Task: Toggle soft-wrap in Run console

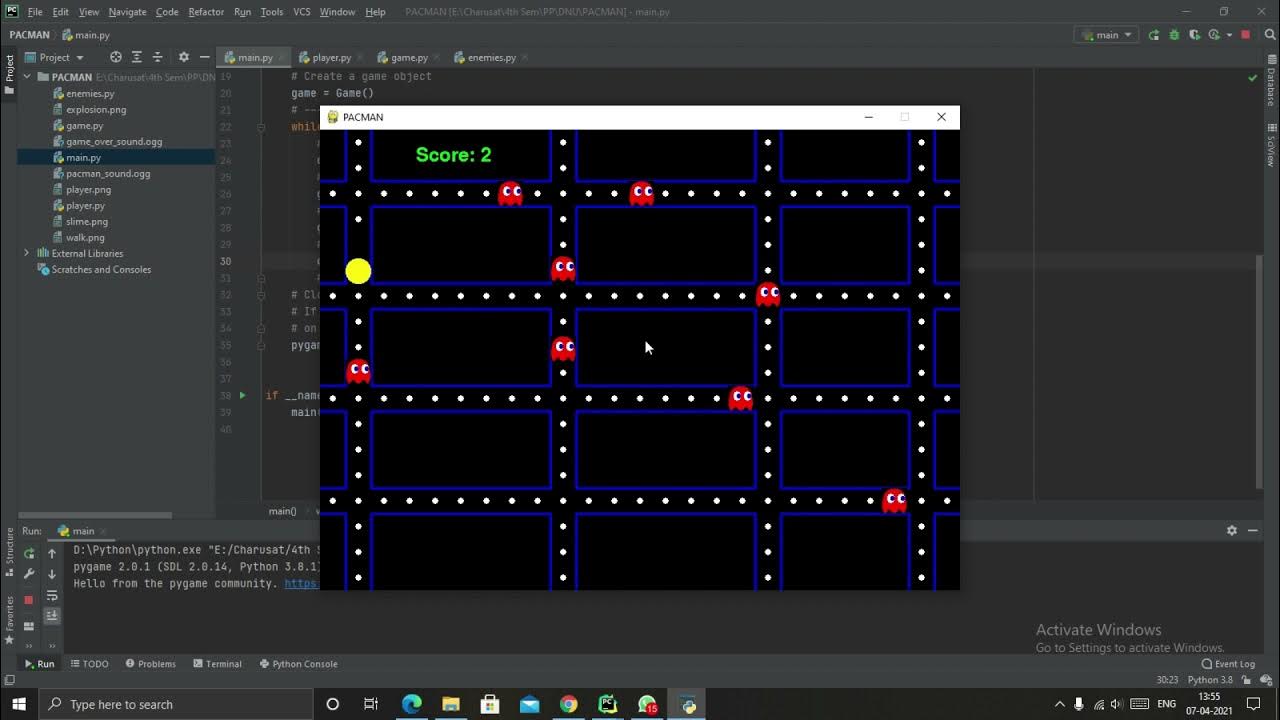Action: 52,596
